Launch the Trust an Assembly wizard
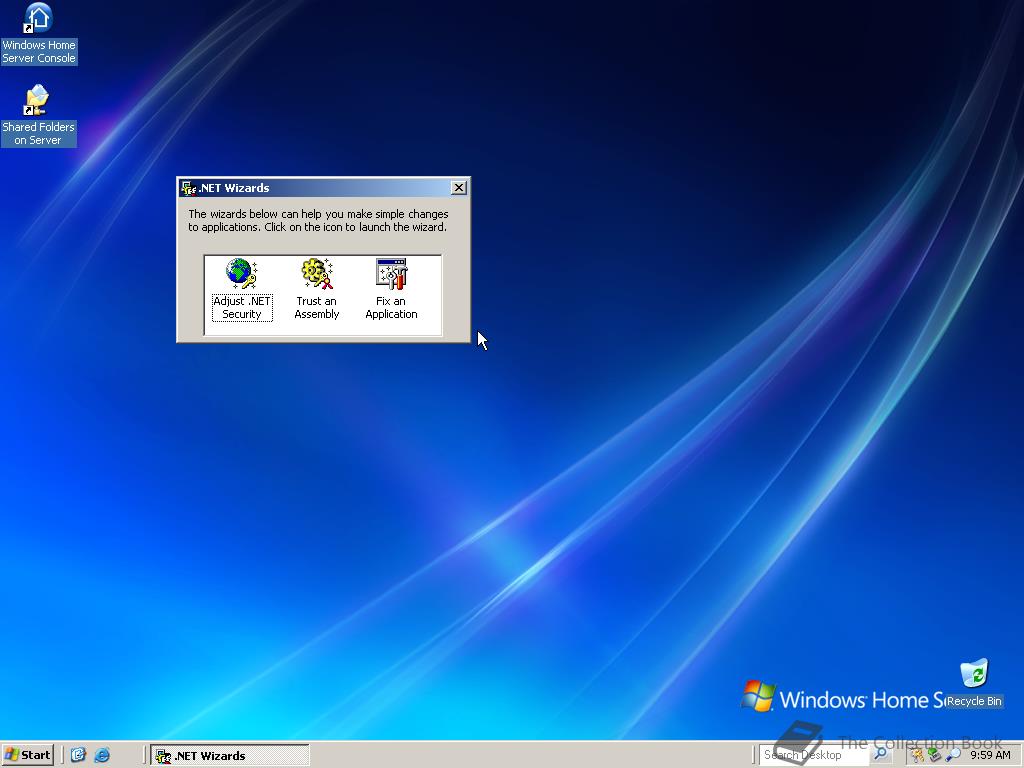The width and height of the screenshot is (1024, 768). tap(317, 289)
